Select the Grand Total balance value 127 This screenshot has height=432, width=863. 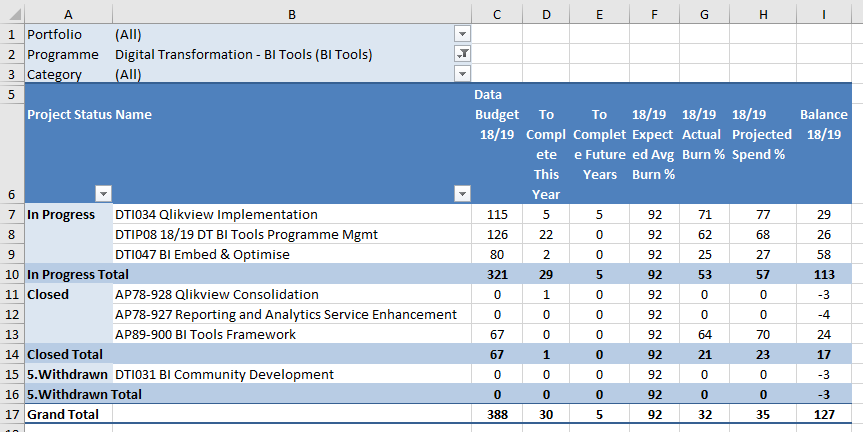click(x=823, y=414)
